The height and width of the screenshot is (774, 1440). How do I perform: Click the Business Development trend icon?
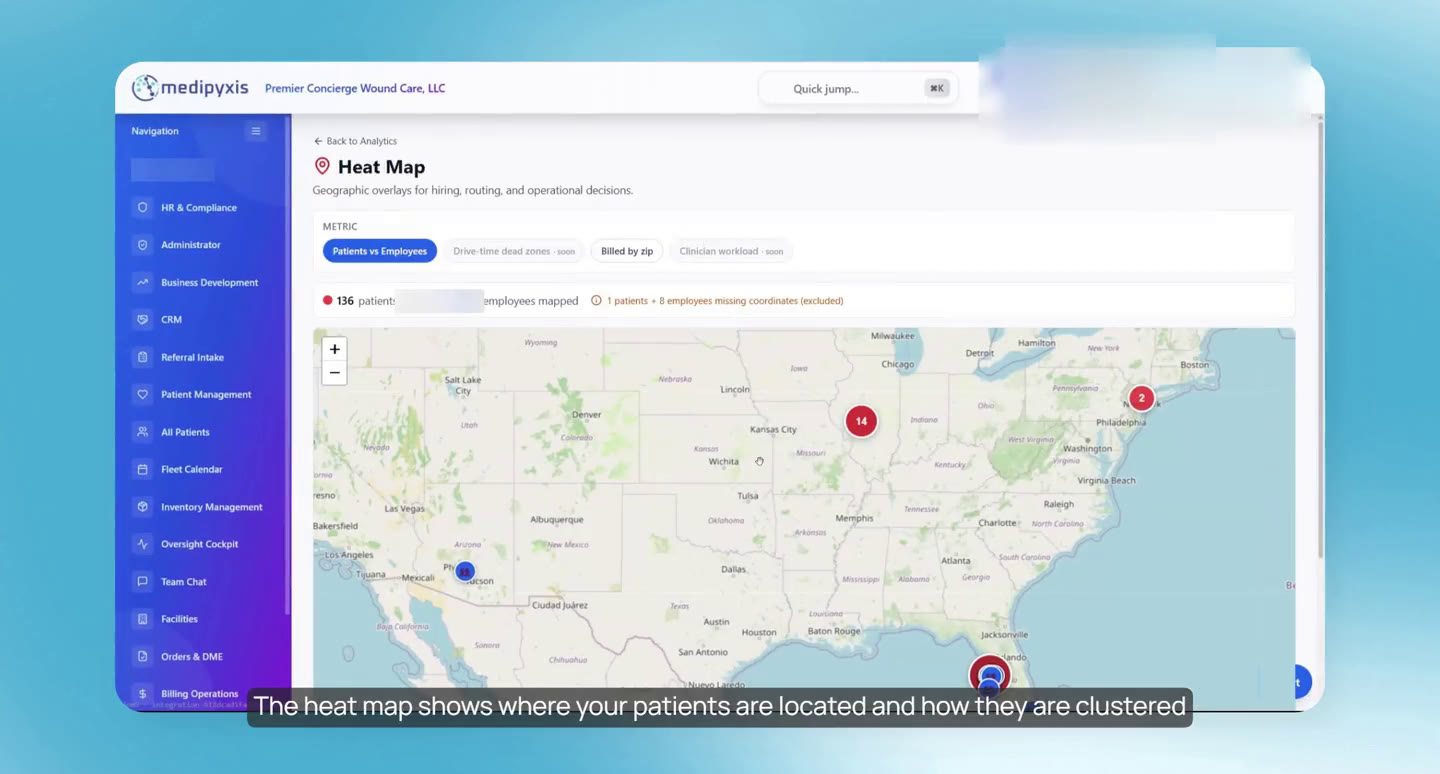coord(143,282)
